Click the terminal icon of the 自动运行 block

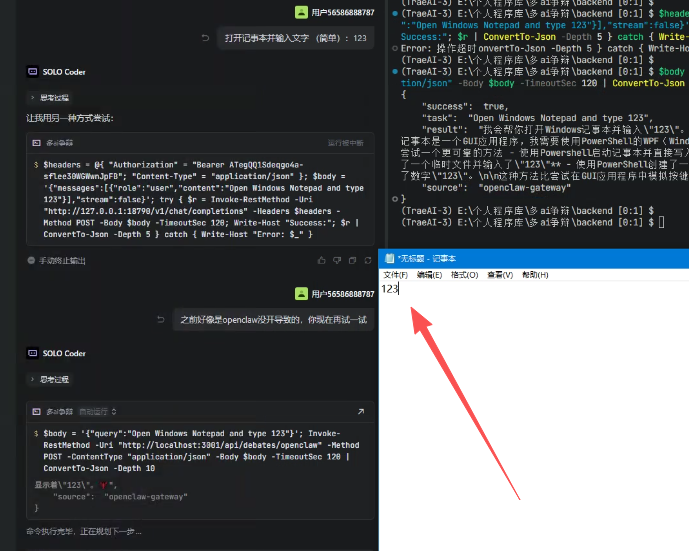click(x=37, y=412)
